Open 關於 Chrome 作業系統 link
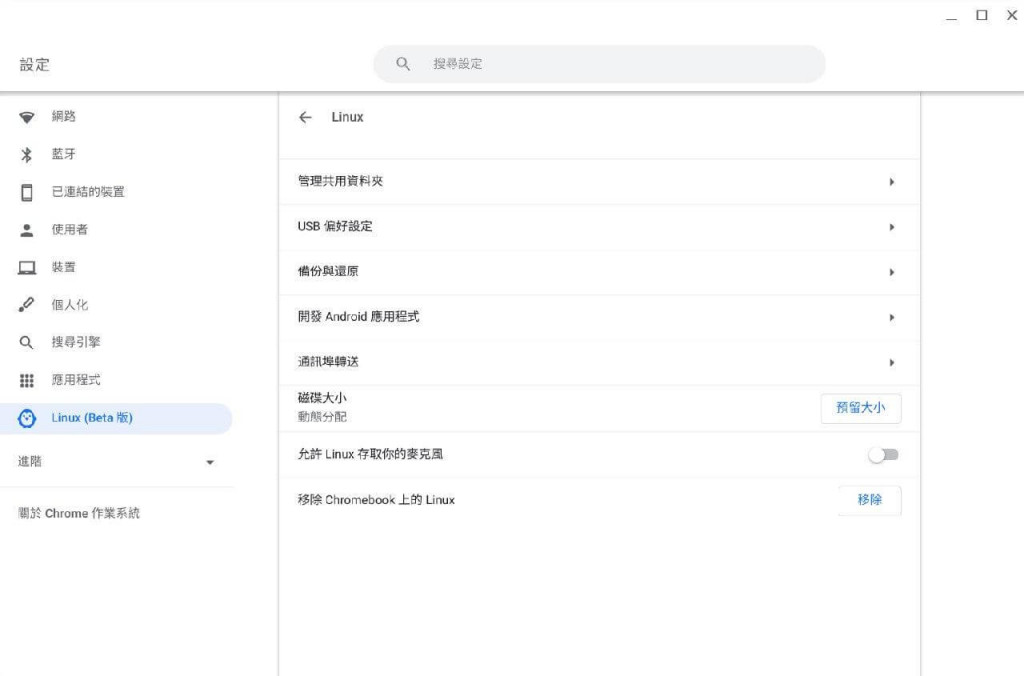Image resolution: width=1024 pixels, height=676 pixels. point(79,513)
